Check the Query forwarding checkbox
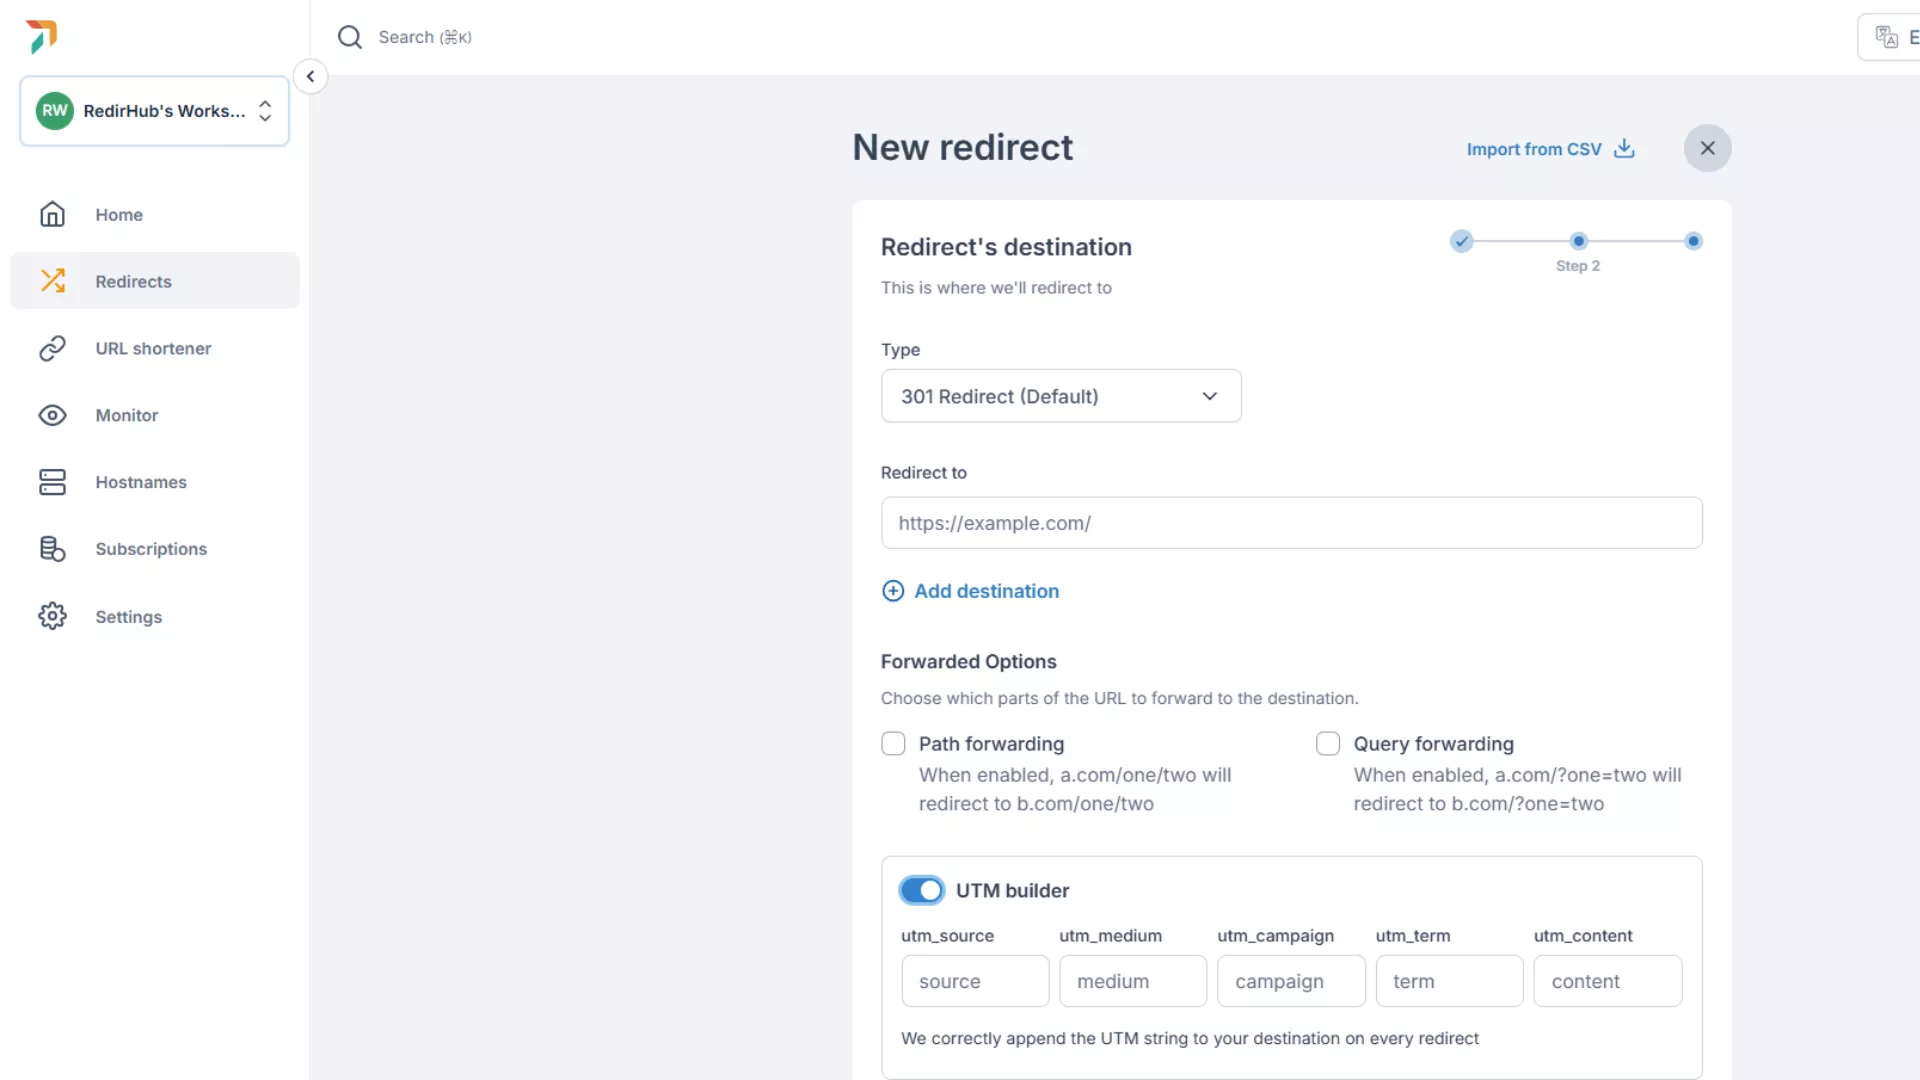This screenshot has height=1080, width=1920. coord(1328,744)
